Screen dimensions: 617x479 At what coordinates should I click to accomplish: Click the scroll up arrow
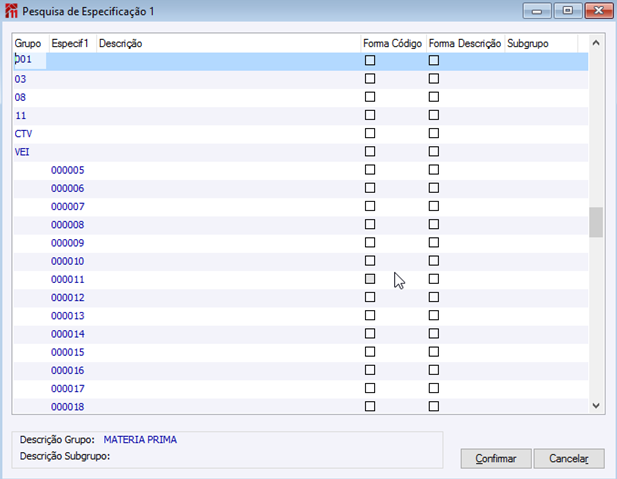(x=596, y=43)
